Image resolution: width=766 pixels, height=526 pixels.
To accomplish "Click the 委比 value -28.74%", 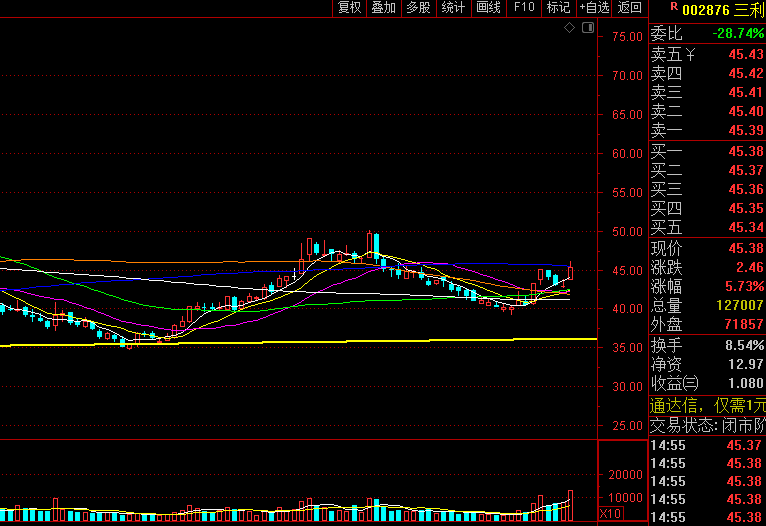I will pos(738,33).
